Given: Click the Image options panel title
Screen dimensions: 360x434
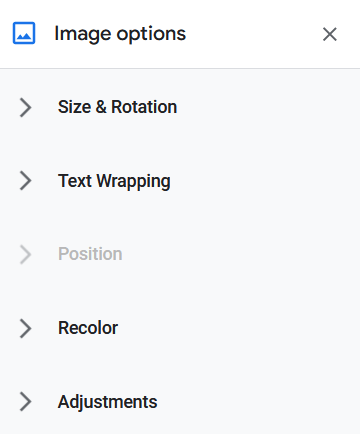Looking at the screenshot, I should pos(120,34).
